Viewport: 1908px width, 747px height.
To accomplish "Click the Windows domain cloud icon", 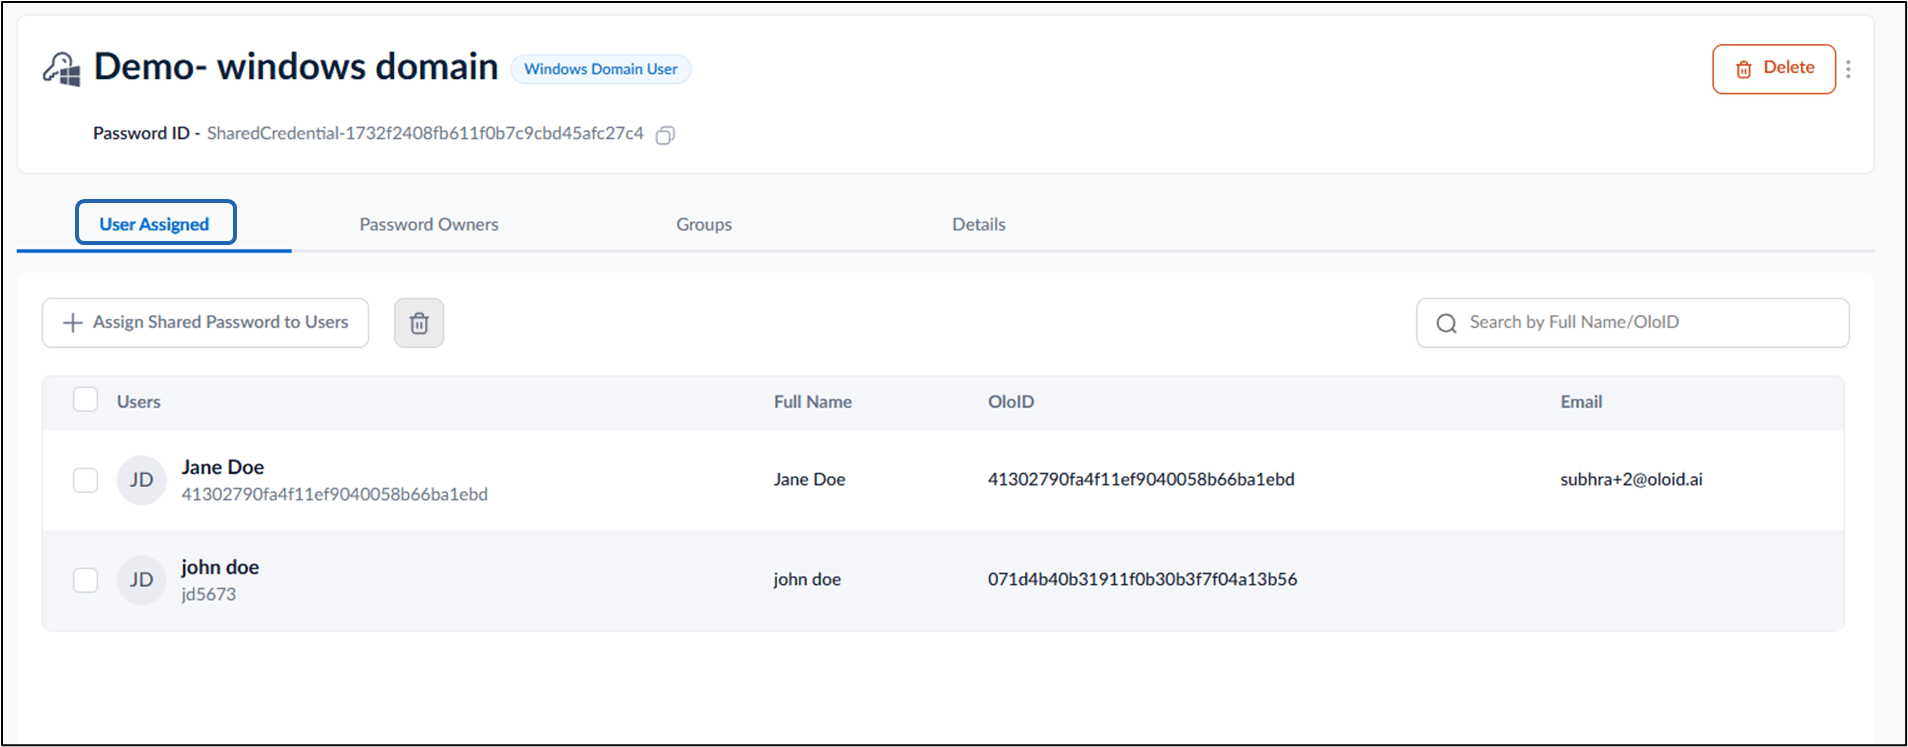I will [62, 69].
